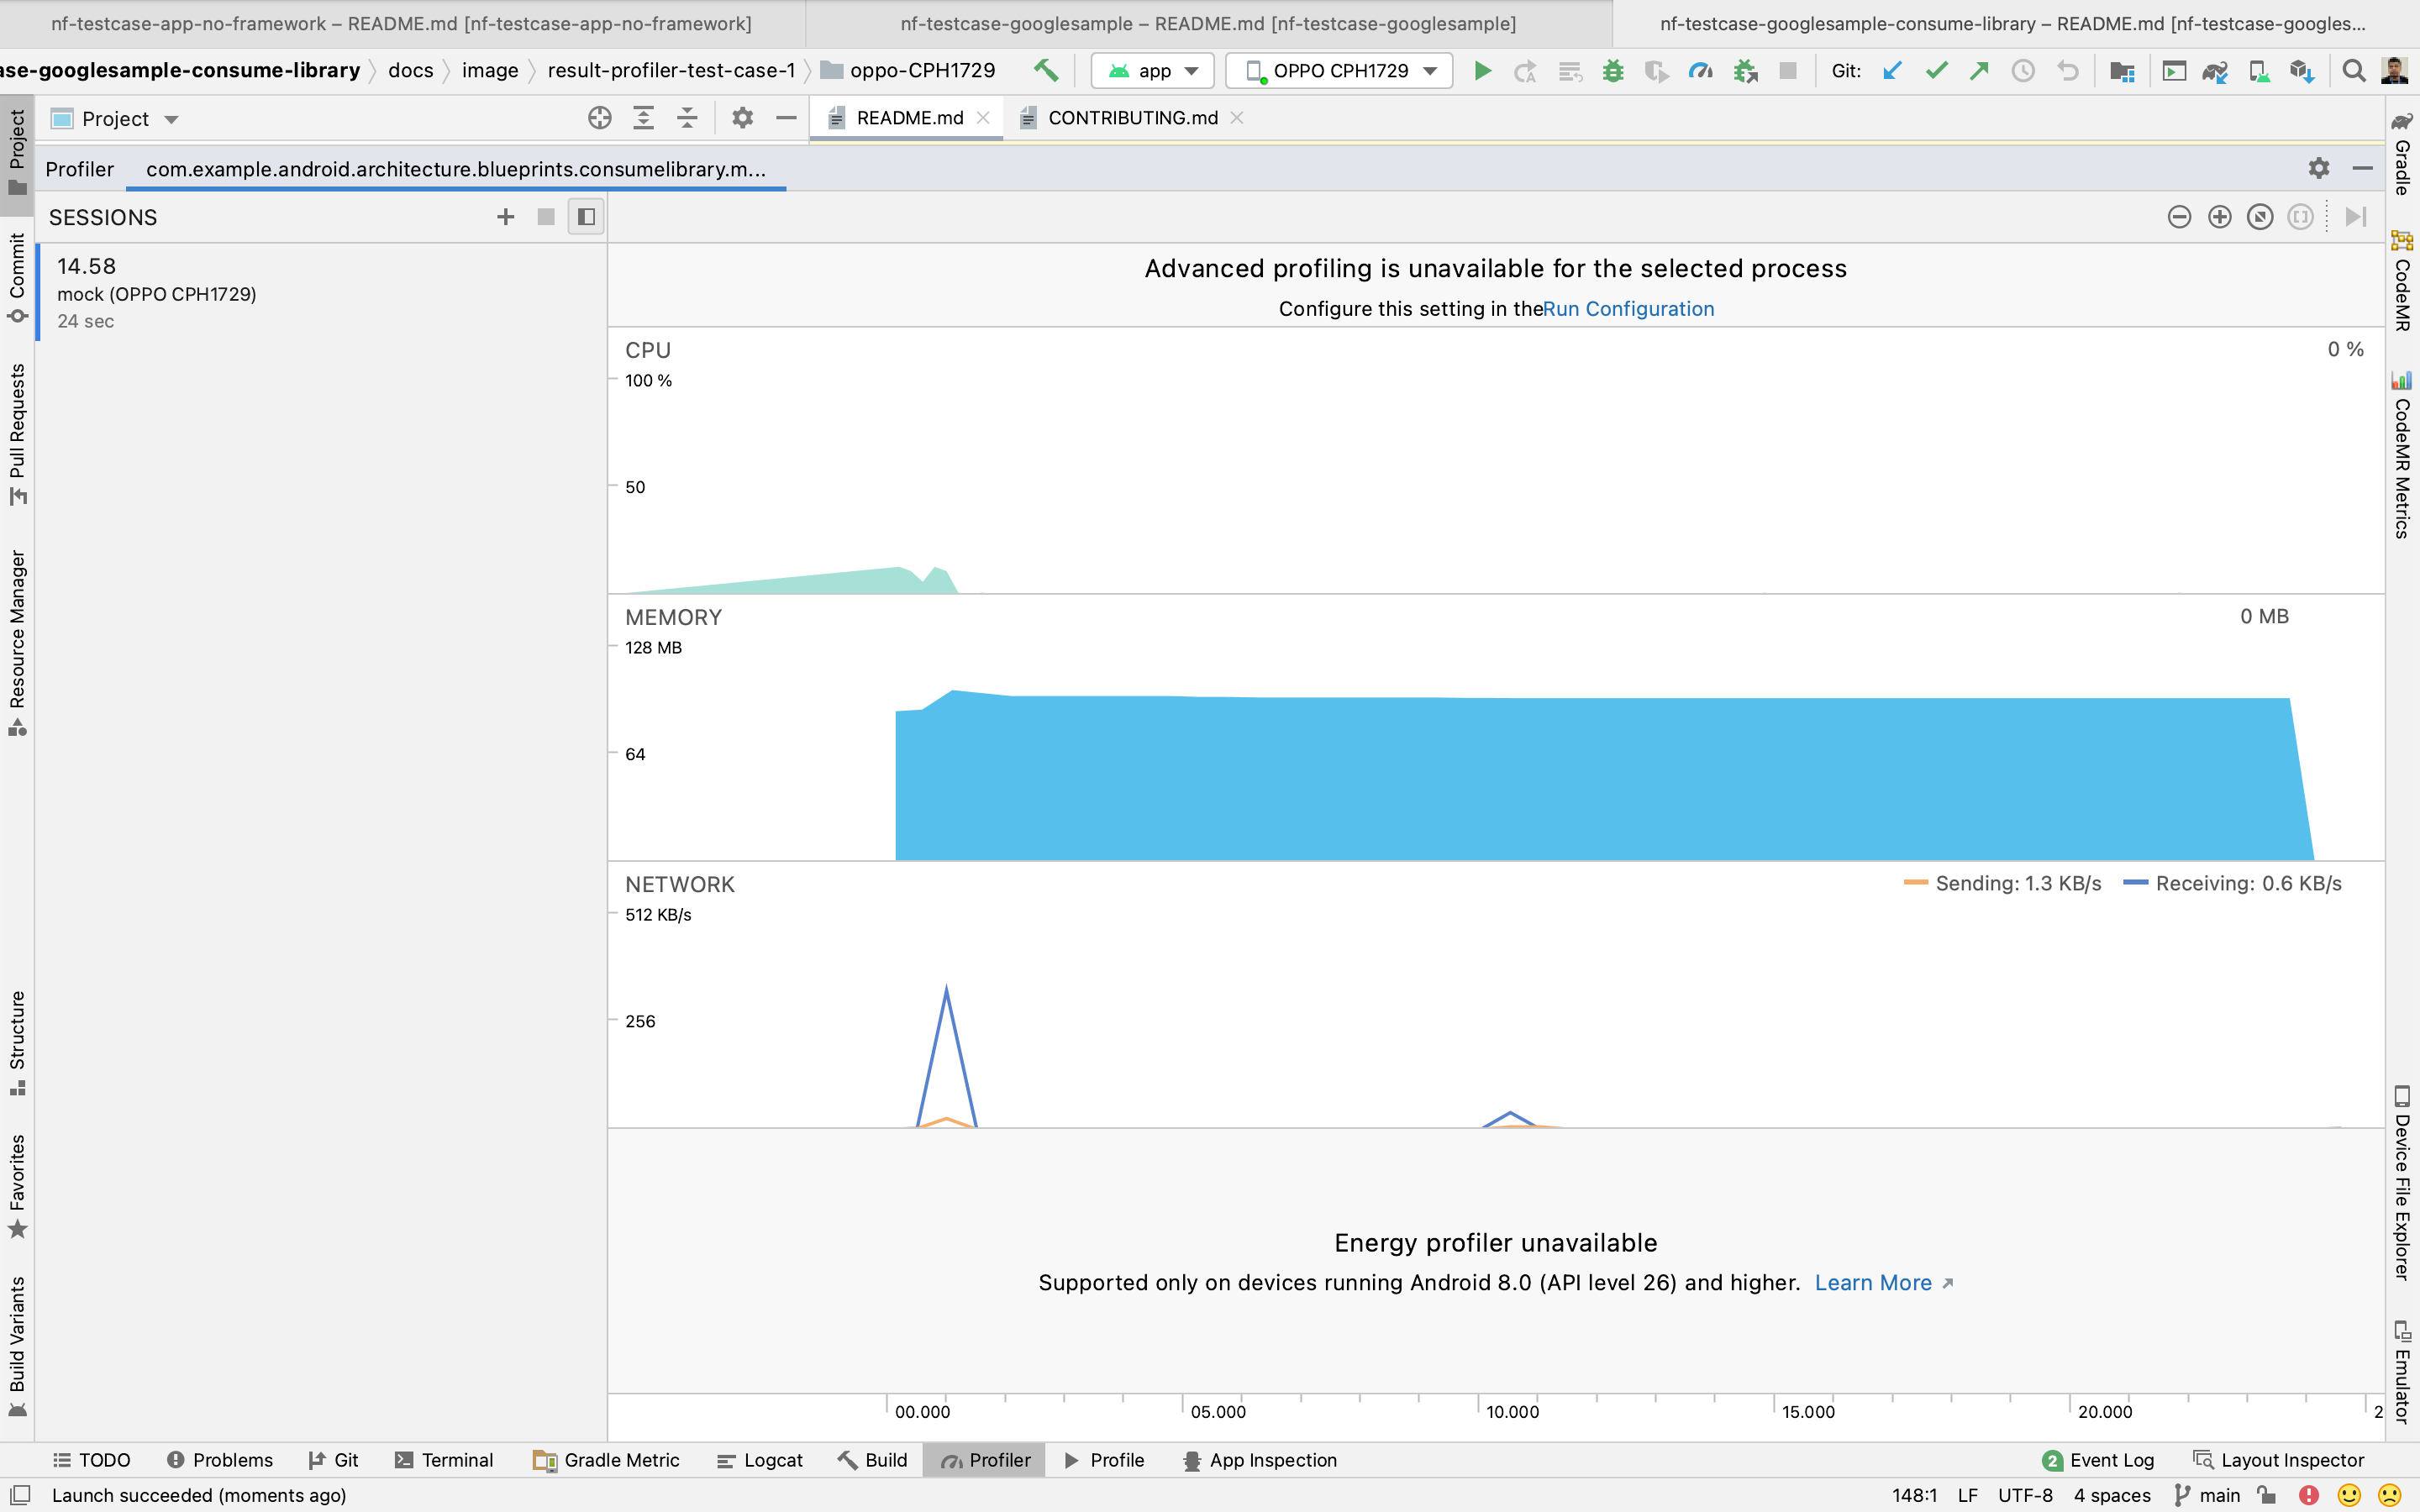Open the Logcat tool window tab
The image size is (2420, 1512).
(x=760, y=1460)
